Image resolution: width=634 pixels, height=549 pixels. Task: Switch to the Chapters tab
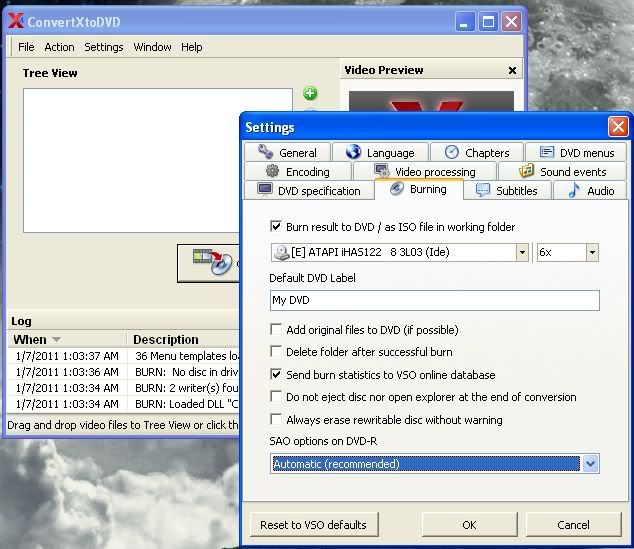(477, 152)
